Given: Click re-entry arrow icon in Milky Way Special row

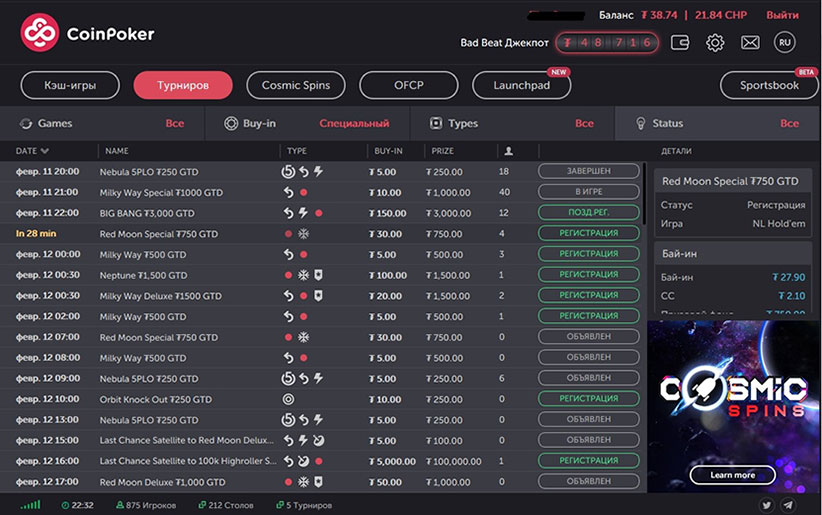Looking at the screenshot, I should 288,192.
